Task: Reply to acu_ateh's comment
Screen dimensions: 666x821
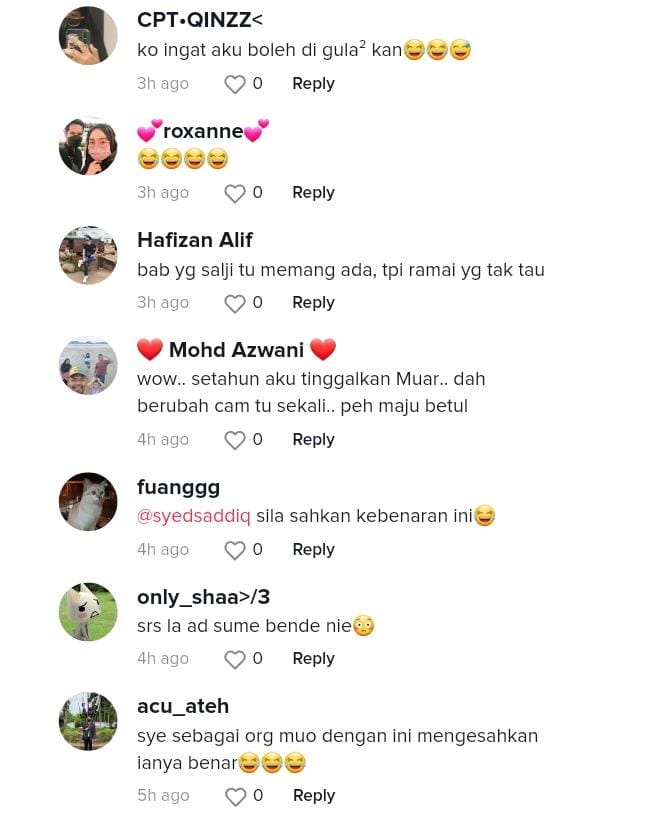Action: tap(314, 796)
